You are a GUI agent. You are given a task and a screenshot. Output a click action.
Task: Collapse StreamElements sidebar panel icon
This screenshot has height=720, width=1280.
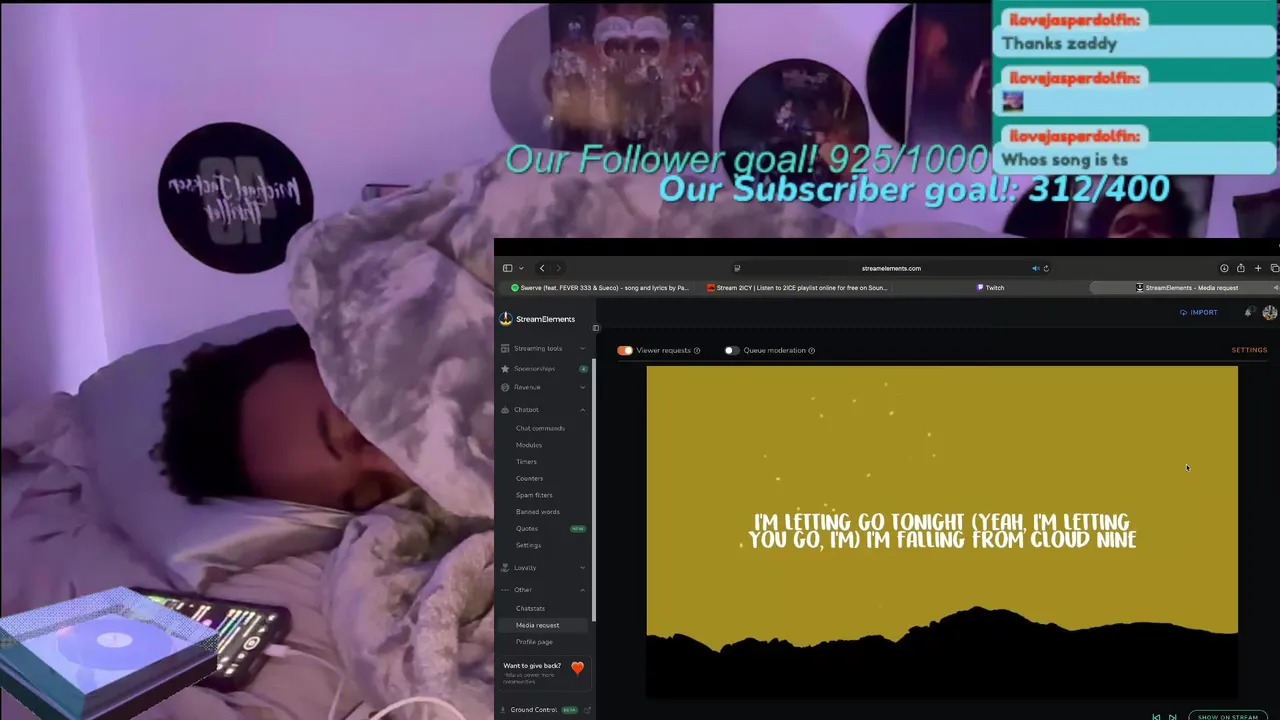click(x=595, y=328)
